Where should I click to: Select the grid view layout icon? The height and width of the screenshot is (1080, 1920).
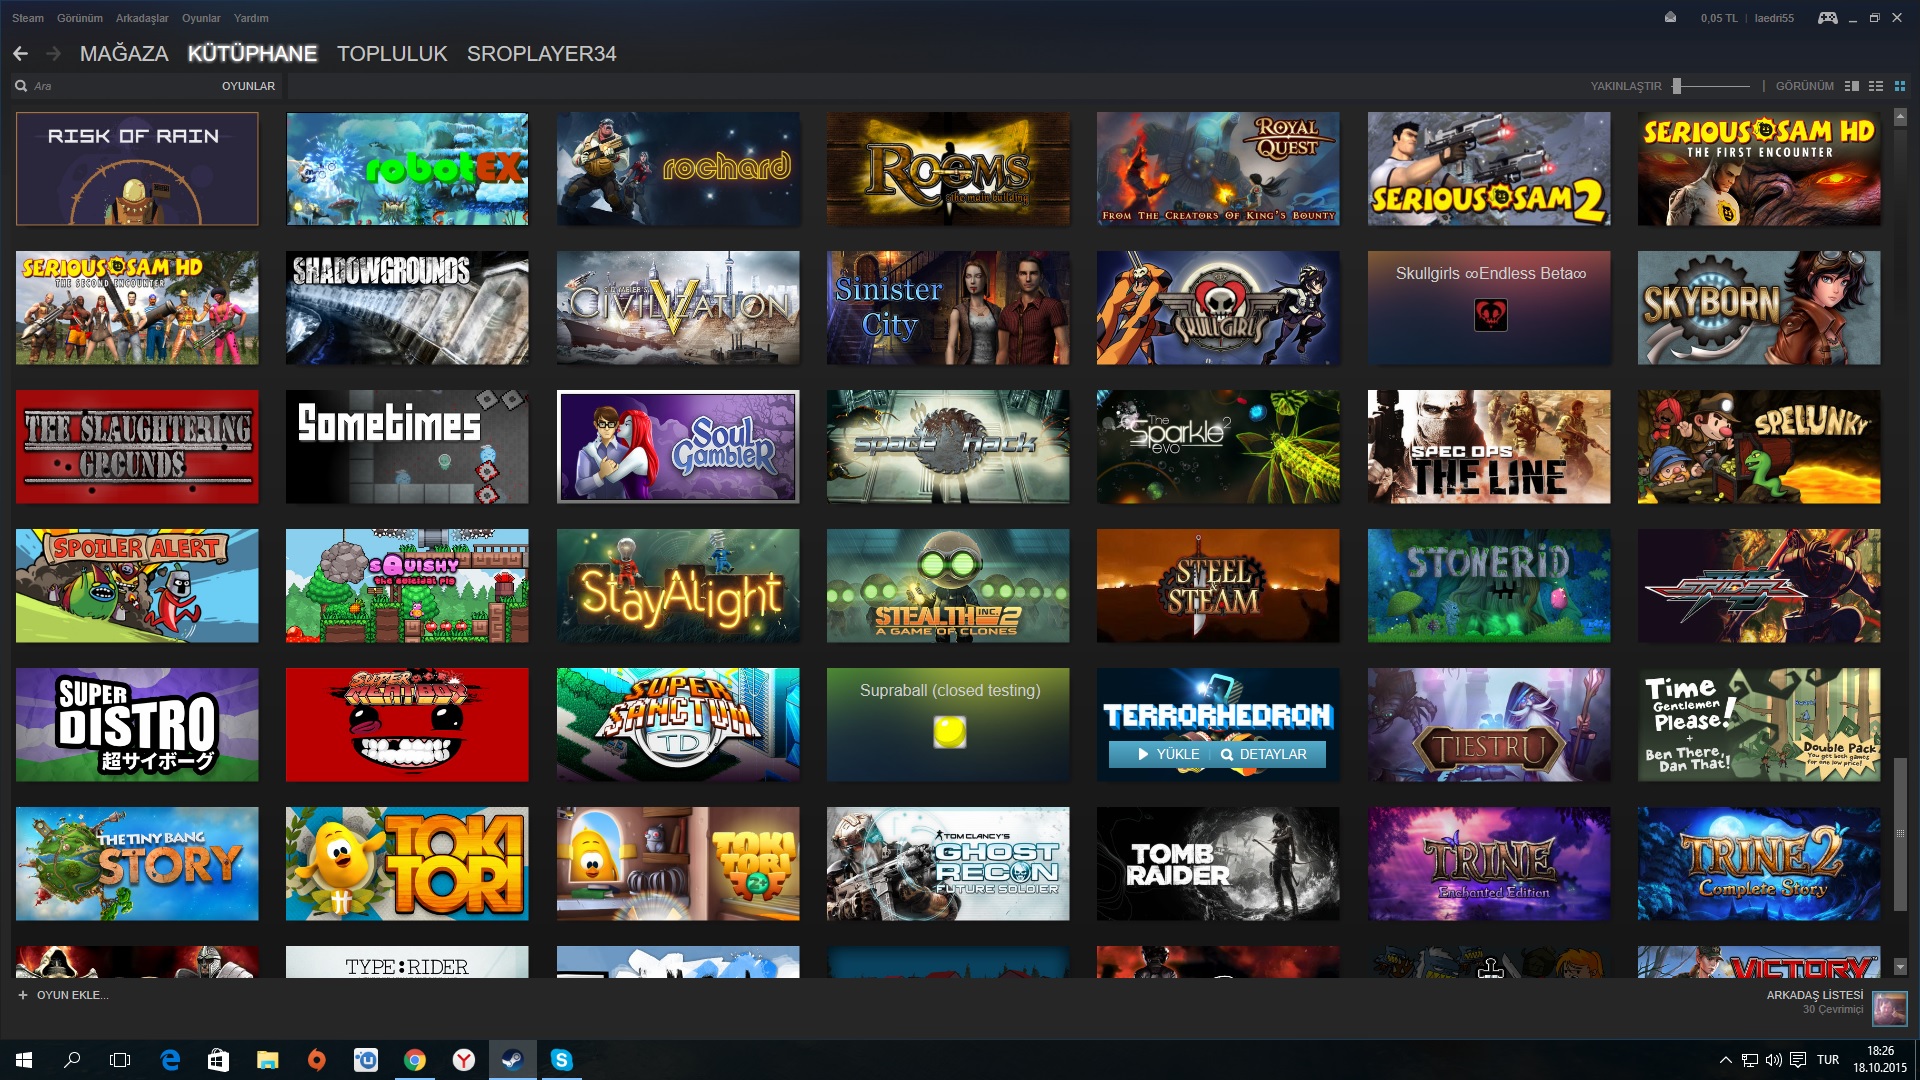coord(1900,86)
